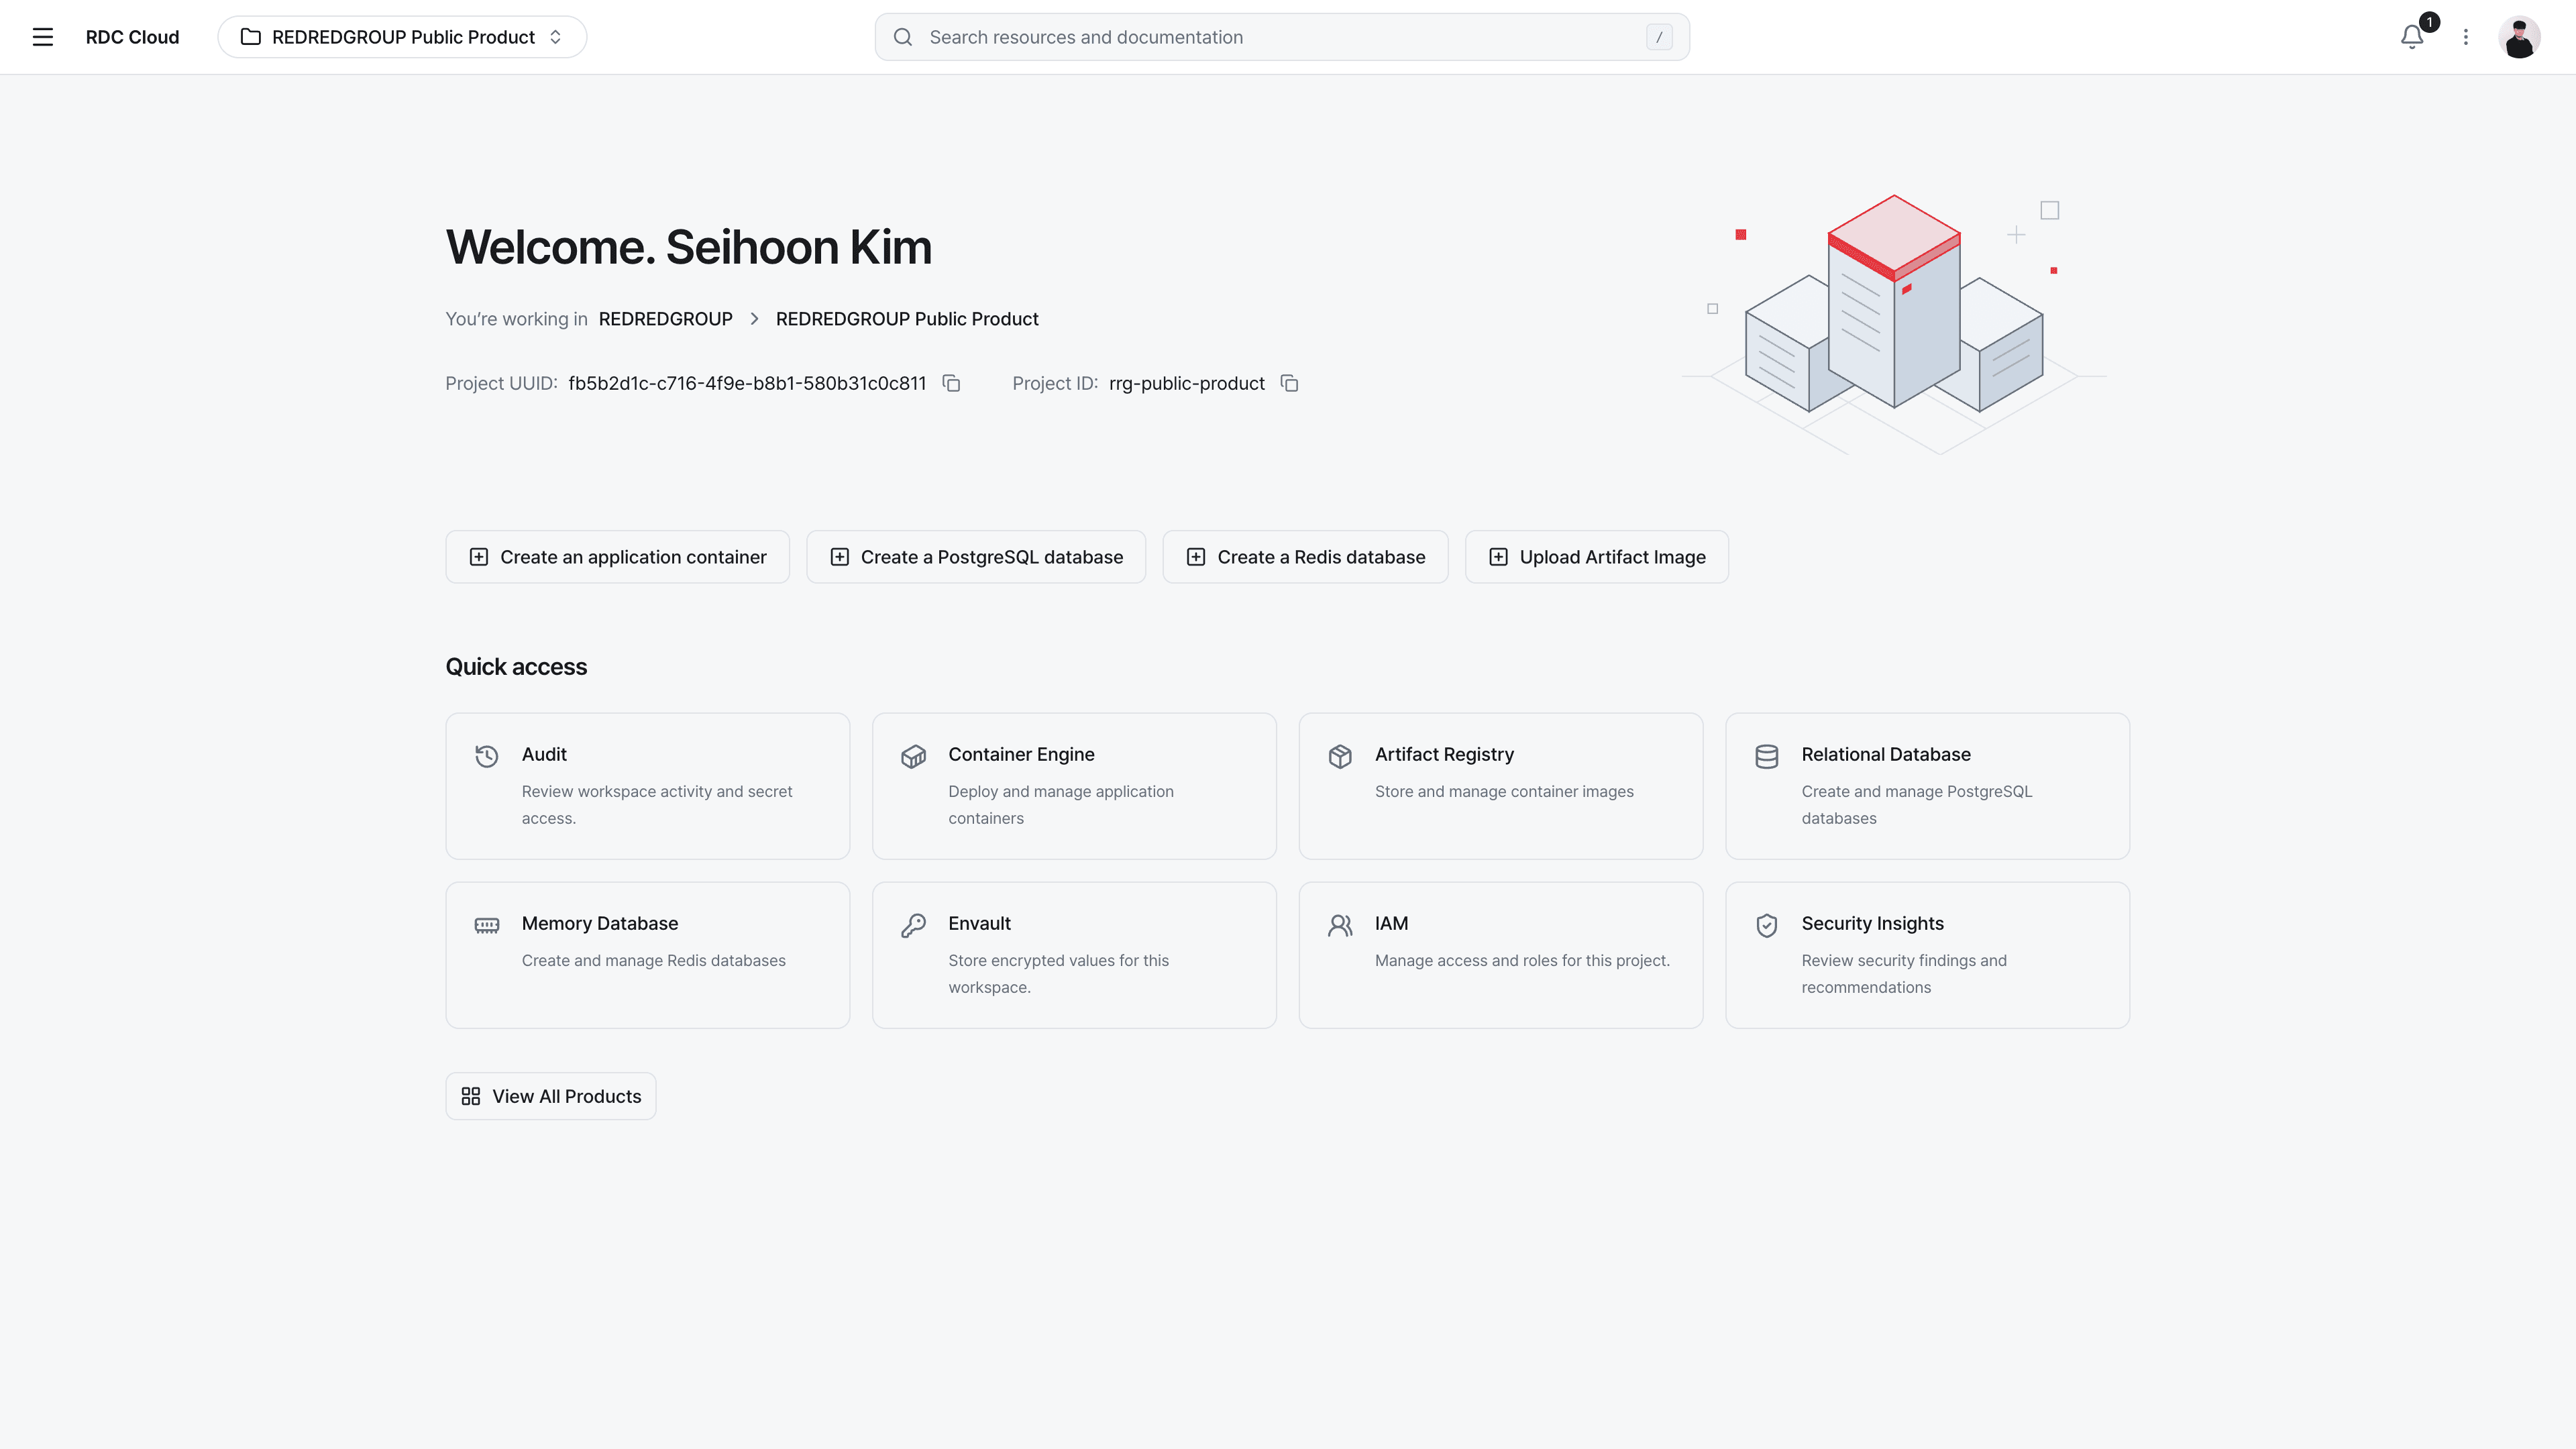Image resolution: width=2576 pixels, height=1449 pixels.
Task: Open the Artifact Registry card title
Action: coord(1444,754)
